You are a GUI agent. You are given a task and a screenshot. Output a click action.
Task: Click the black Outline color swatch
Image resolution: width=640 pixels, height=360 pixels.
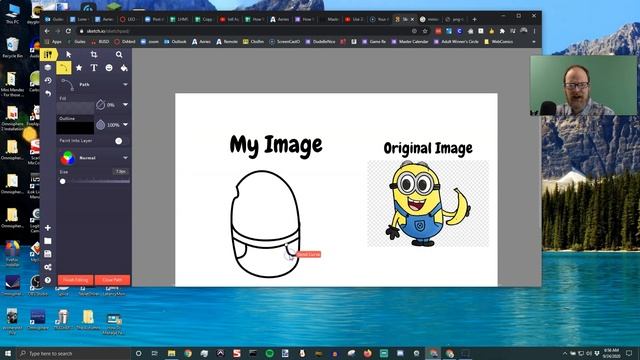click(x=75, y=128)
